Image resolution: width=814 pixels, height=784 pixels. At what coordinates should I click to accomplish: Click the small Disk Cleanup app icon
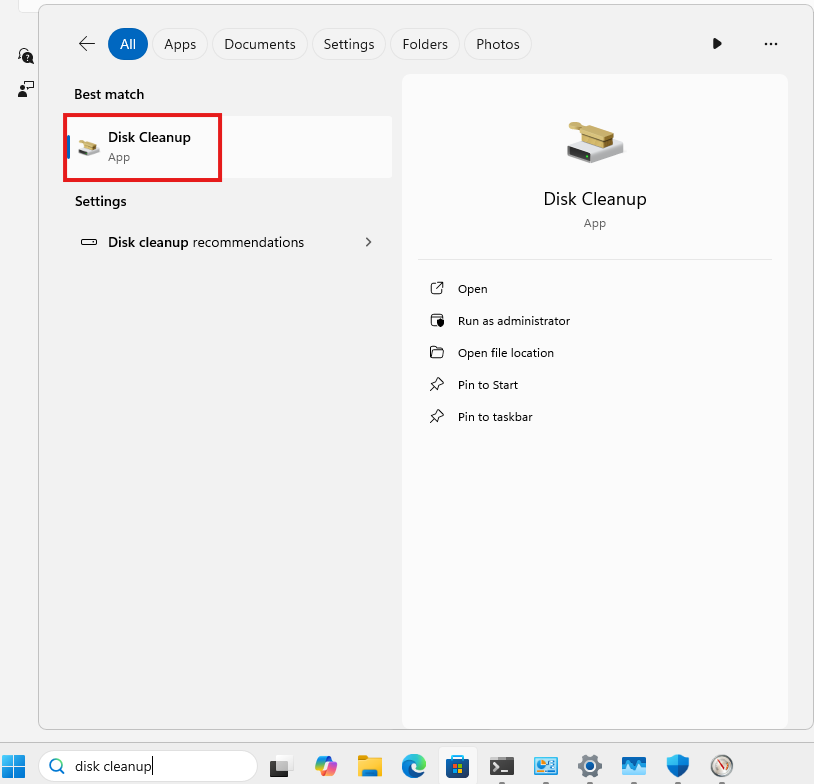coord(89,147)
